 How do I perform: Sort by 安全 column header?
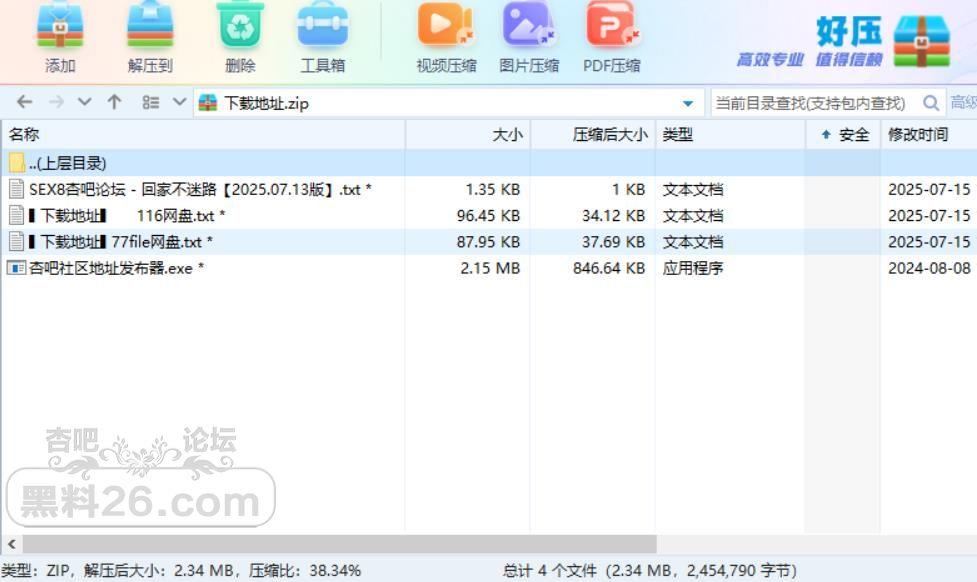pyautogui.click(x=844, y=135)
